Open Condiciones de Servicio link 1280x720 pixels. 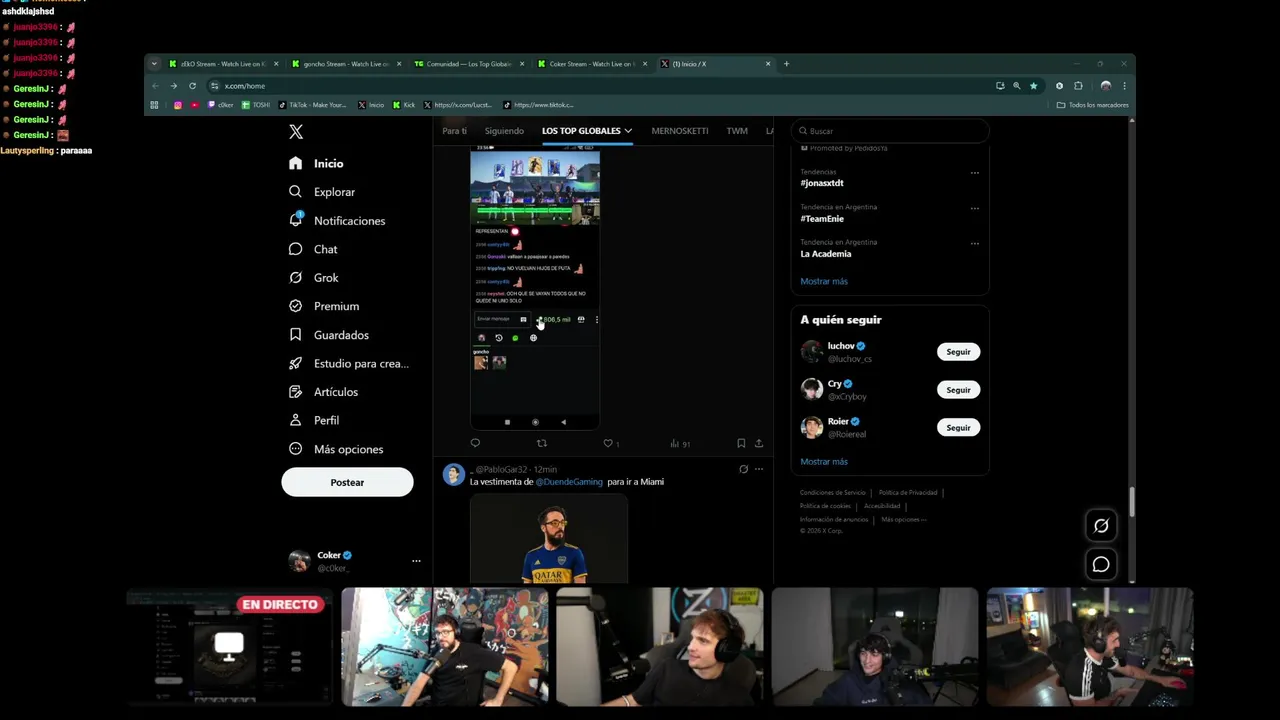pos(833,493)
